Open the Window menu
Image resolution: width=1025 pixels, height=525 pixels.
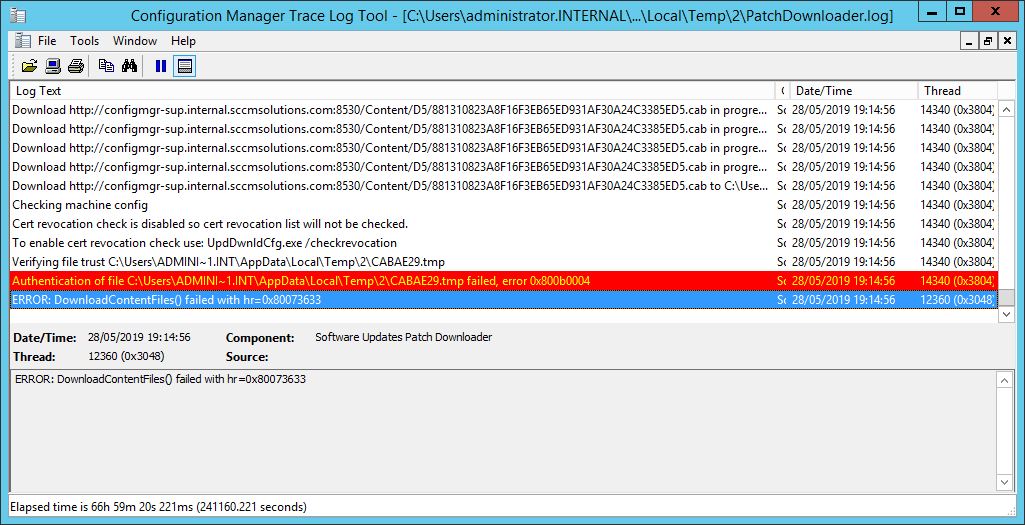135,41
